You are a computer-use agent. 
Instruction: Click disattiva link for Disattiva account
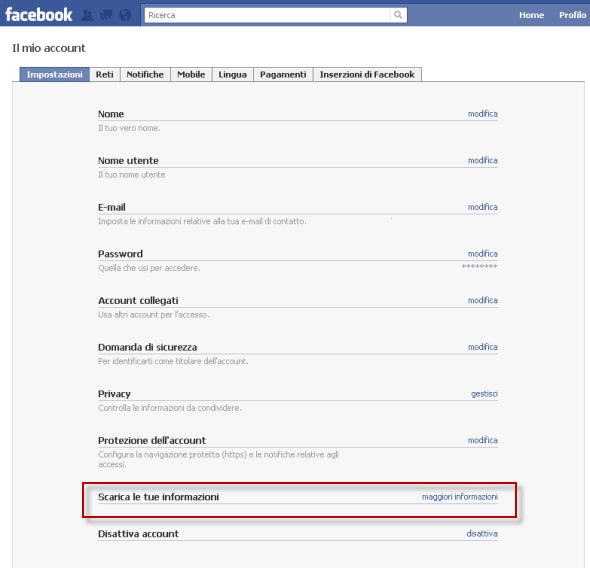482,533
